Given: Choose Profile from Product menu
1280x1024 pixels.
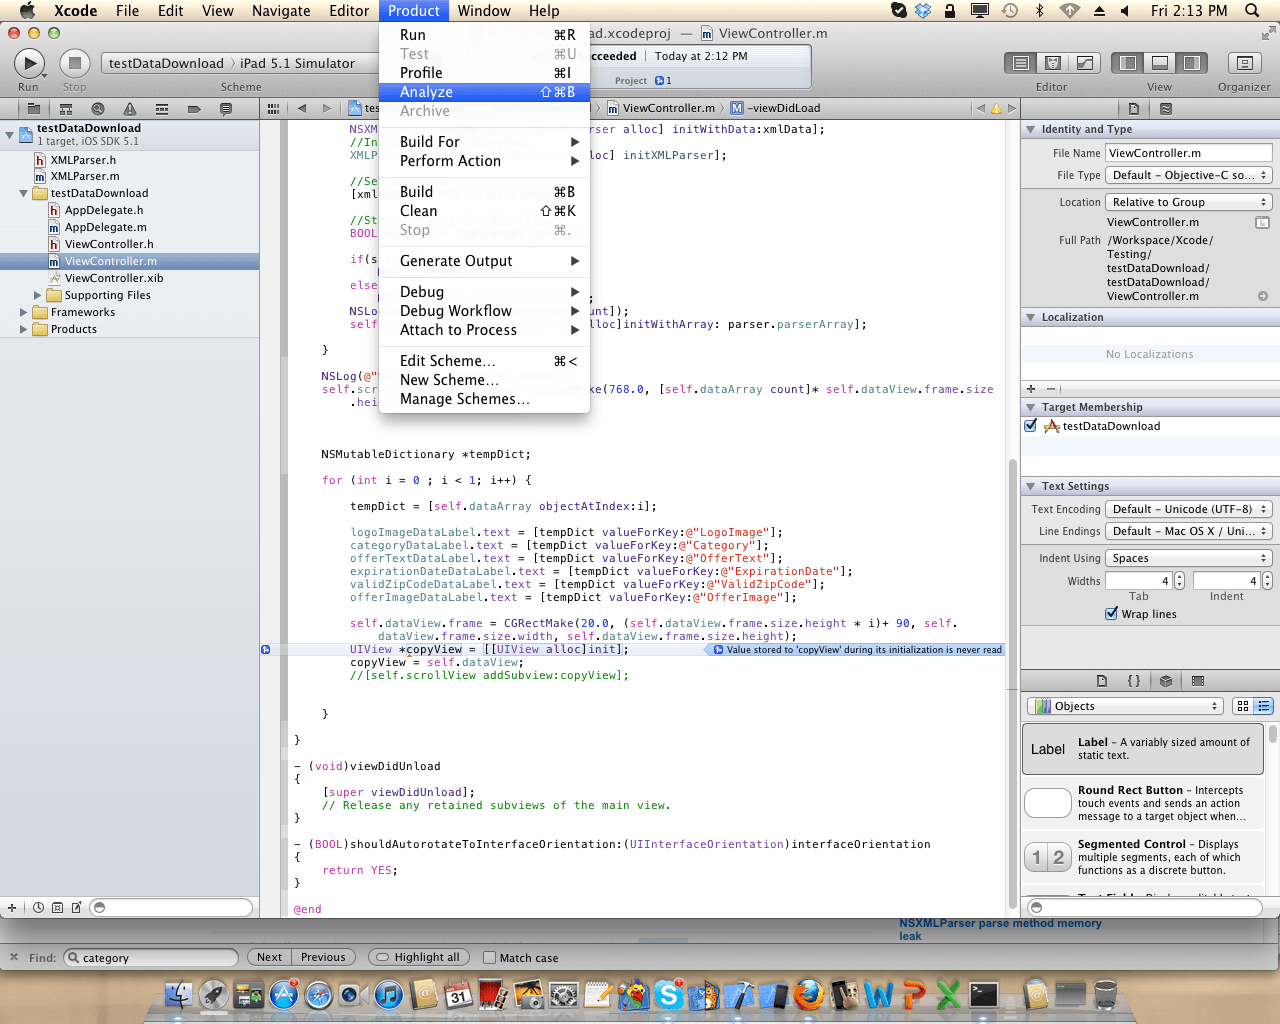Looking at the screenshot, I should click(x=485, y=73).
